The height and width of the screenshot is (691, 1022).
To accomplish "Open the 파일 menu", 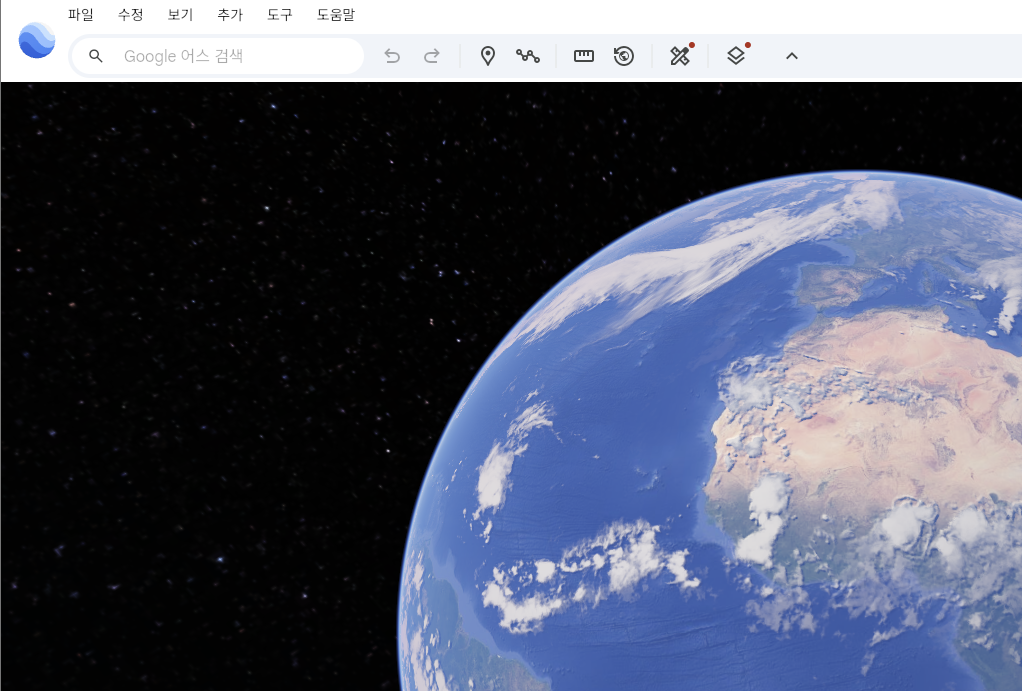I will [81, 14].
